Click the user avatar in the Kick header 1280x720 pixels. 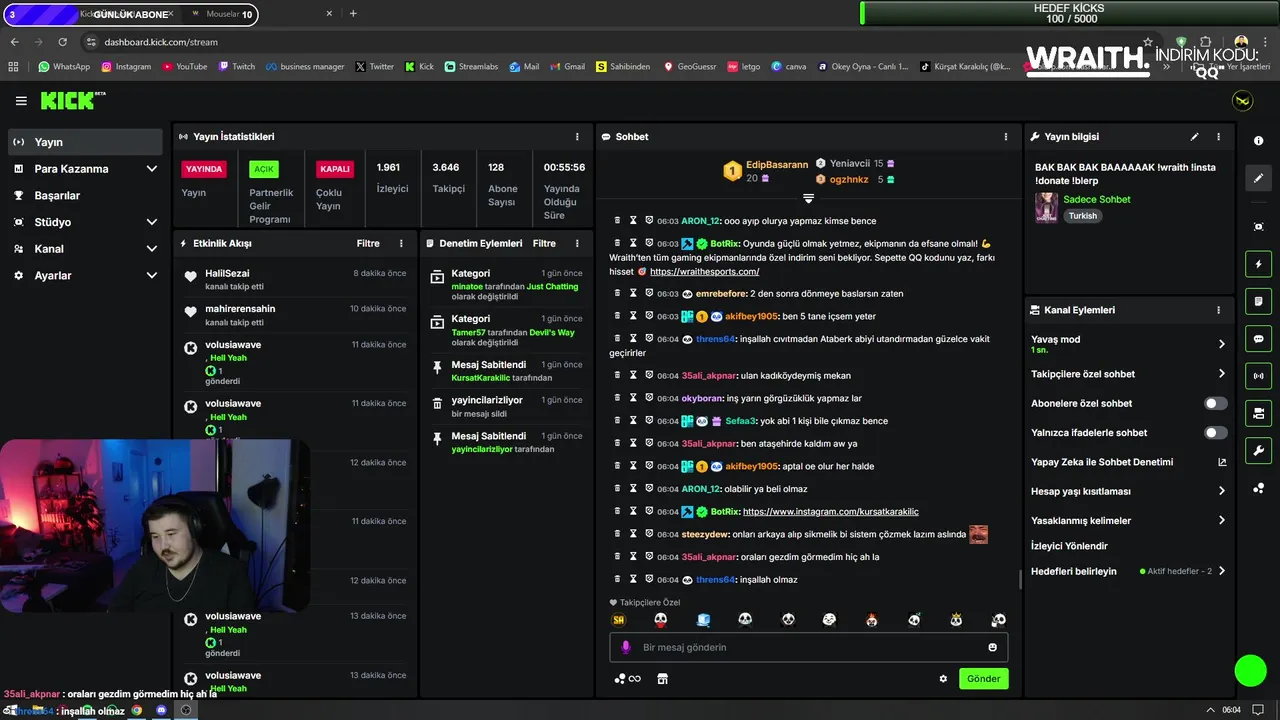point(1242,101)
